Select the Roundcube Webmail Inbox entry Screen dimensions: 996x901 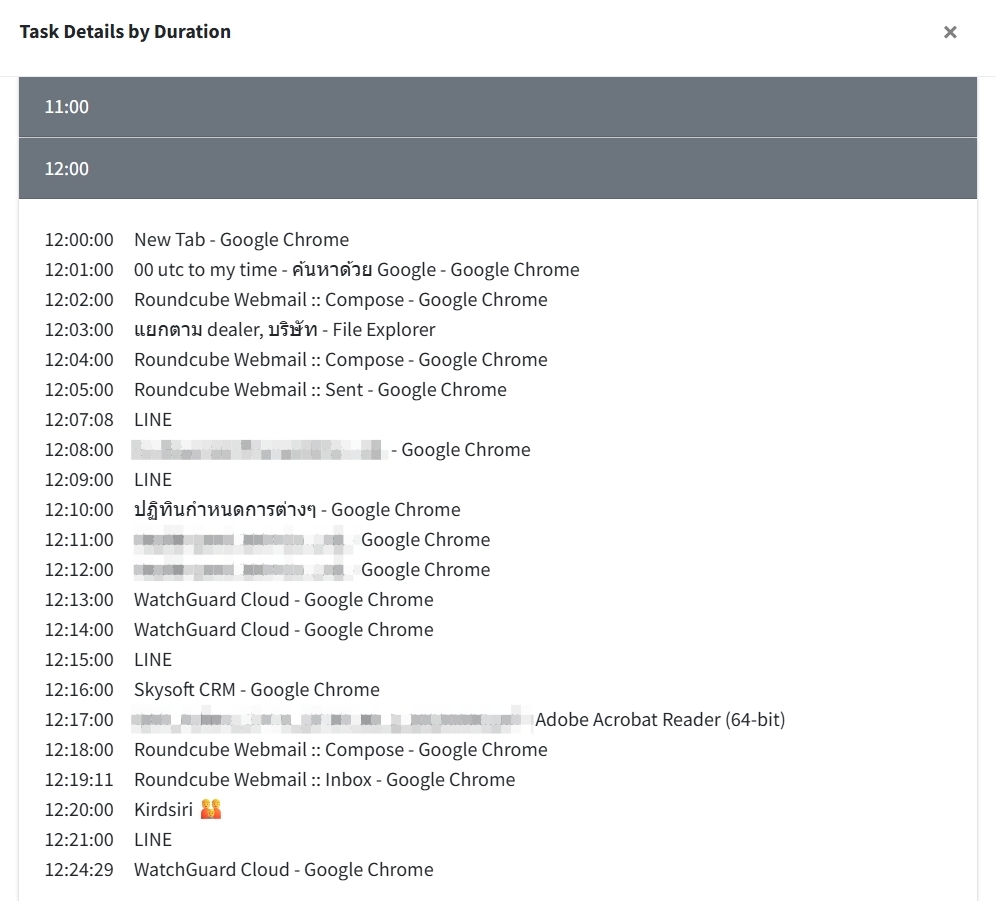tap(279, 780)
